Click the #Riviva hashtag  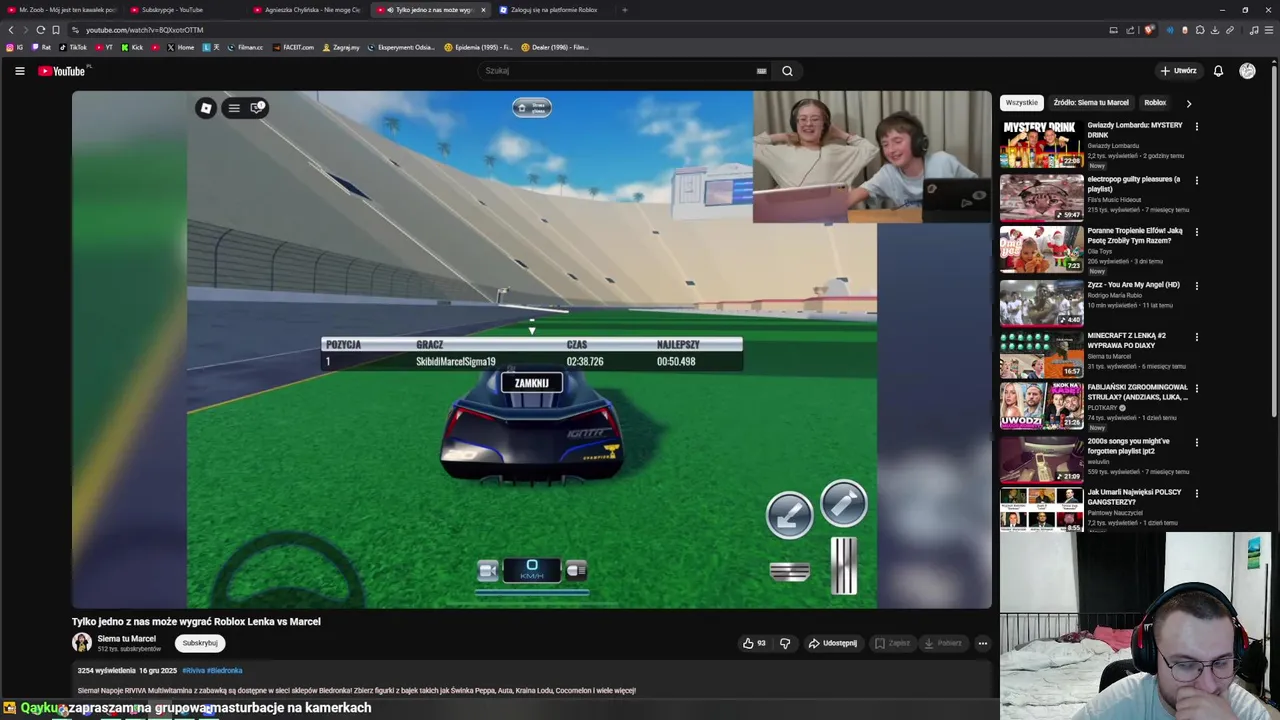192,671
